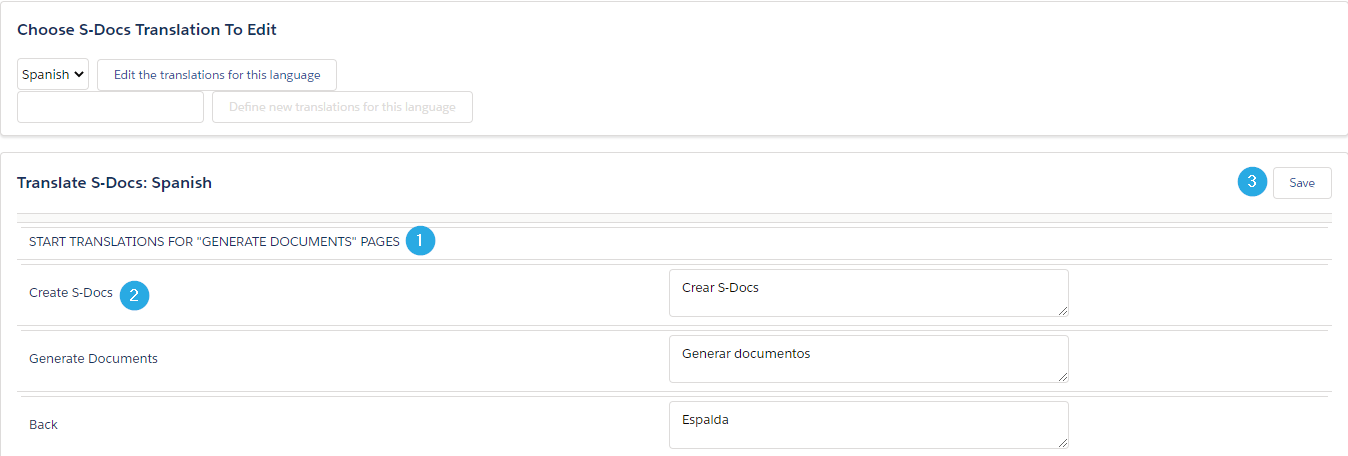The image size is (1348, 456).
Task: Click resize handle of Crear S-Docs textarea
Action: coord(1063,311)
